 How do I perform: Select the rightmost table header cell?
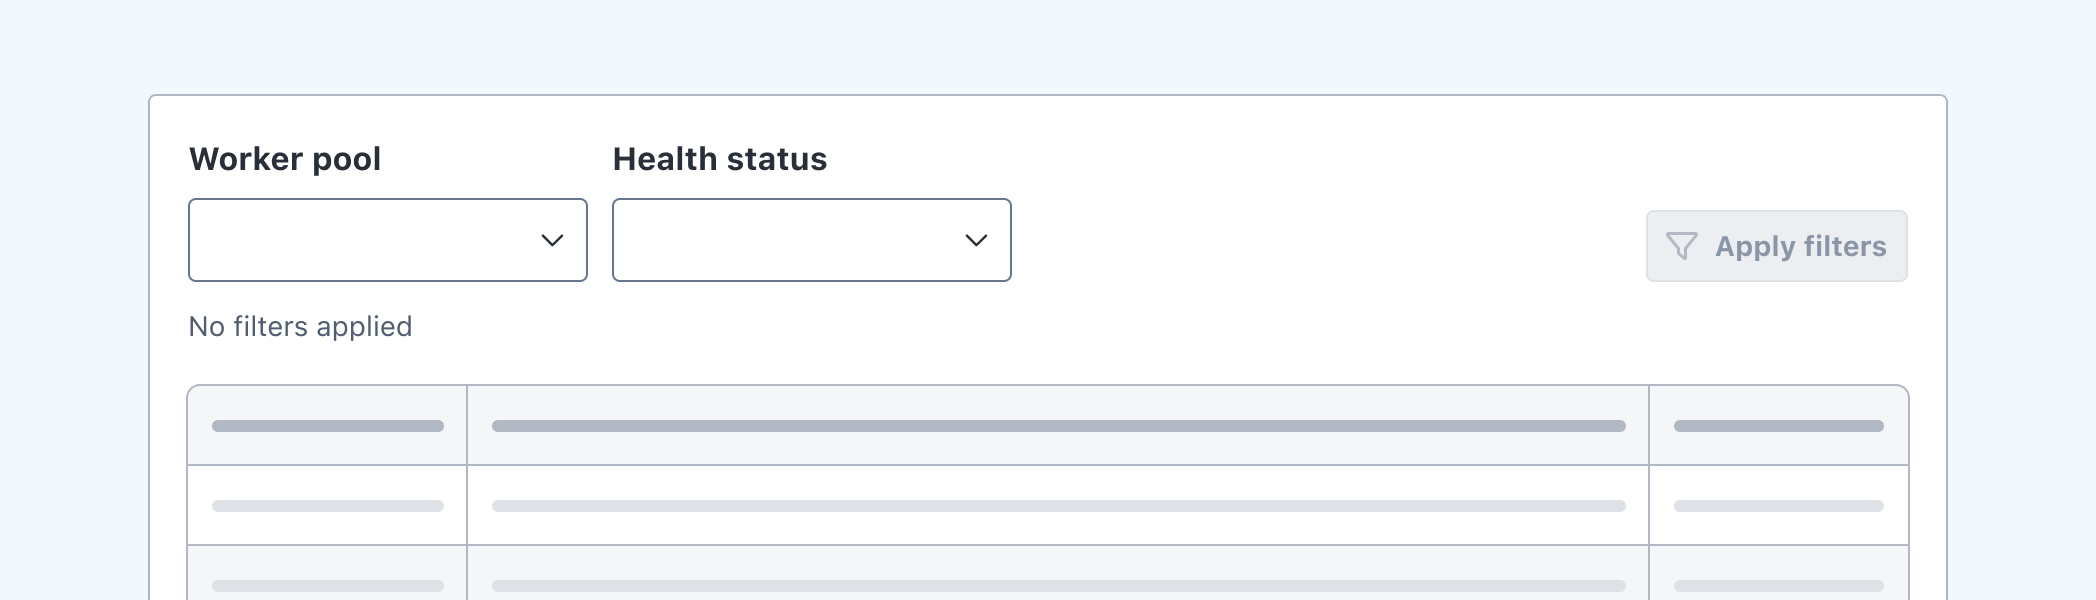pyautogui.click(x=1779, y=424)
